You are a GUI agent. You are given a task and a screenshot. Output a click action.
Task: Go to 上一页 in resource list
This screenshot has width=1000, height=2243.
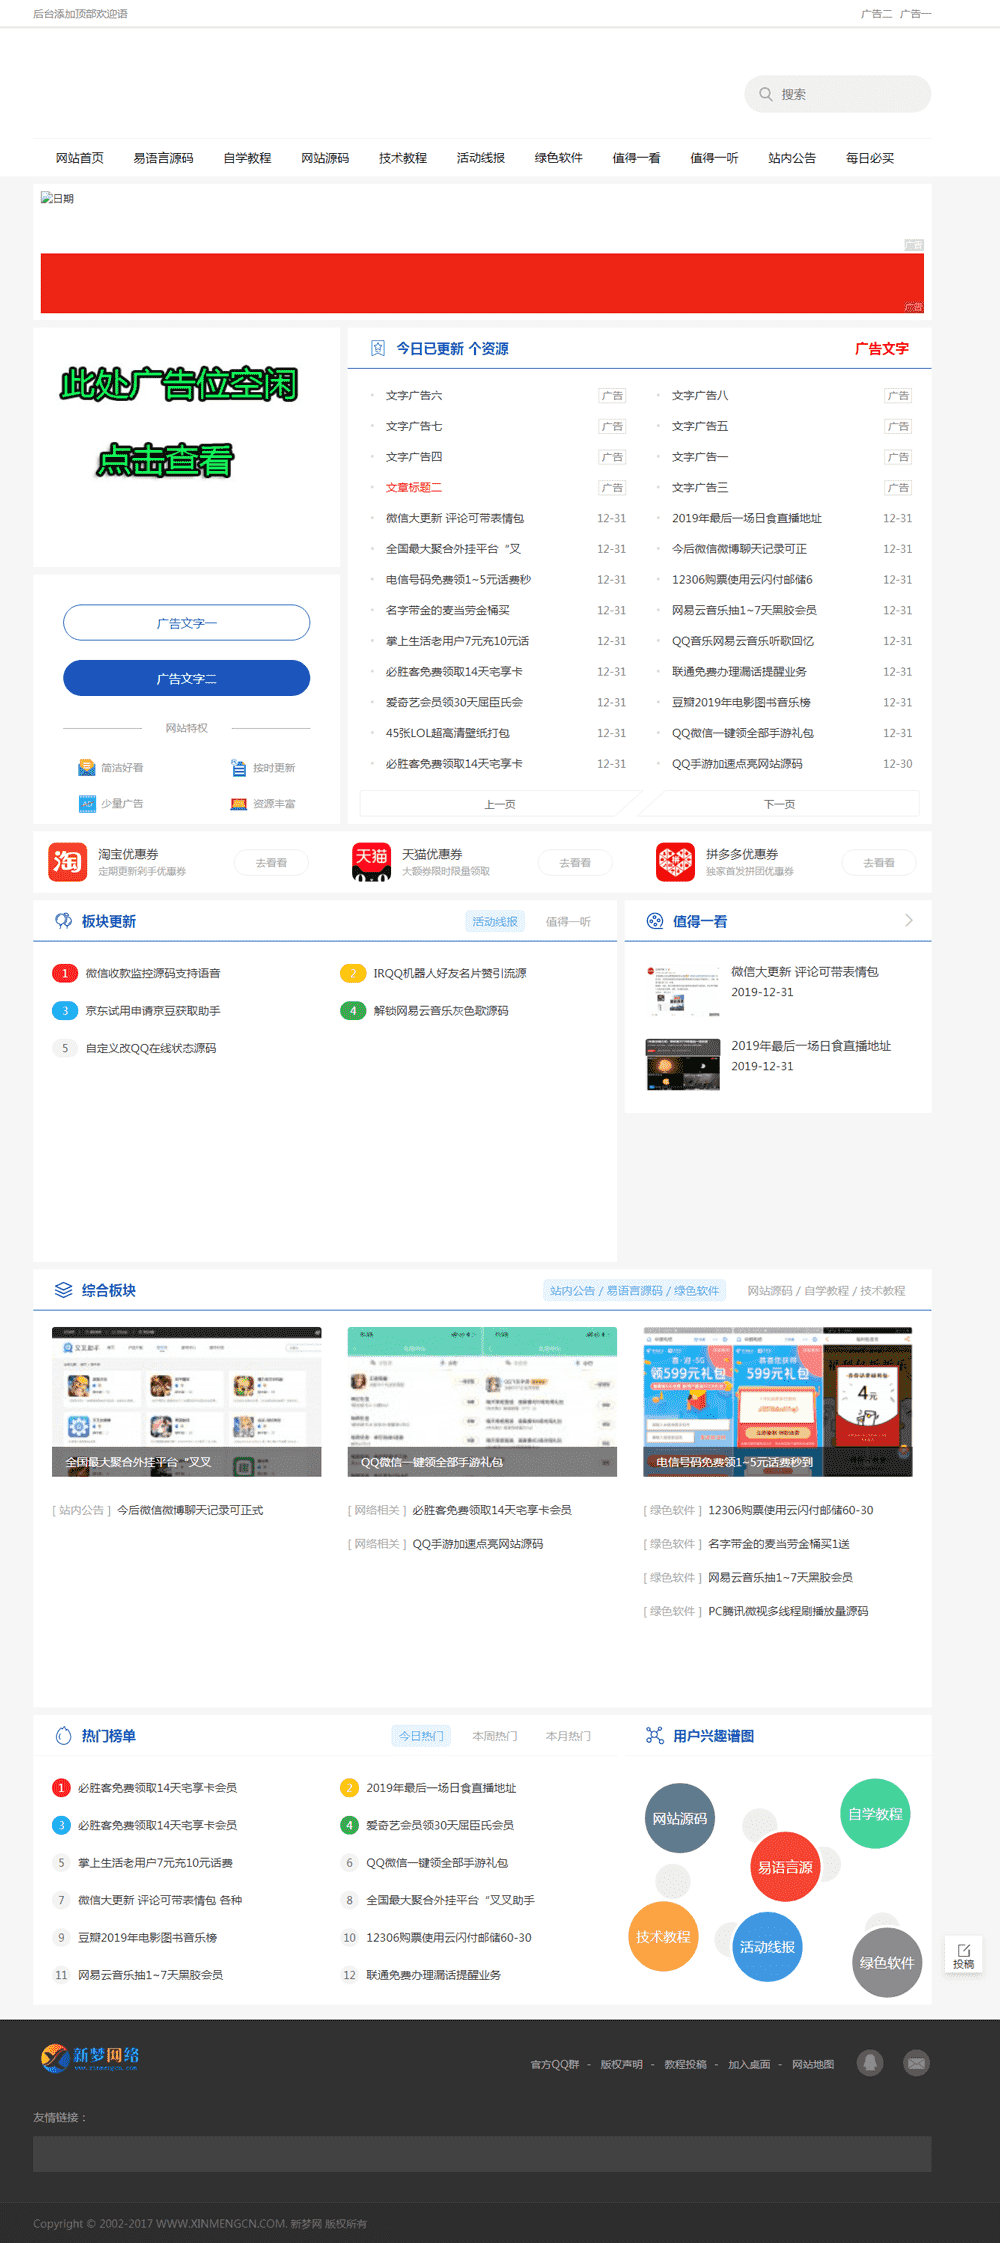point(500,804)
